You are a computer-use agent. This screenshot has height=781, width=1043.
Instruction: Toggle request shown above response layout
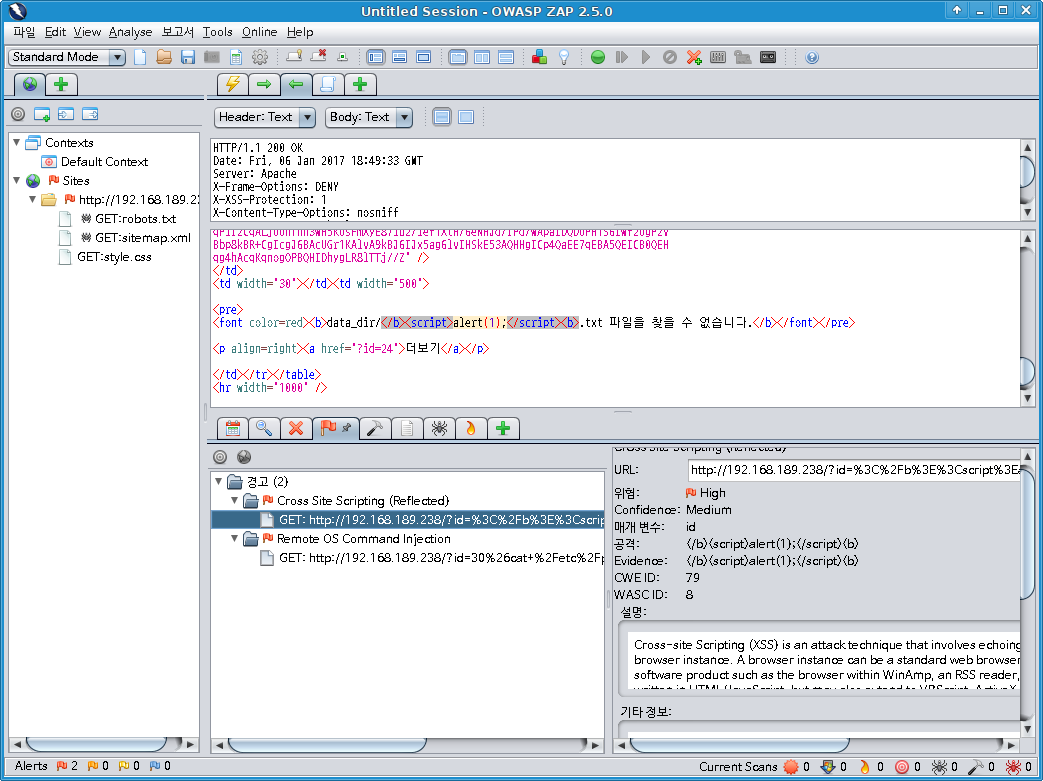506,57
